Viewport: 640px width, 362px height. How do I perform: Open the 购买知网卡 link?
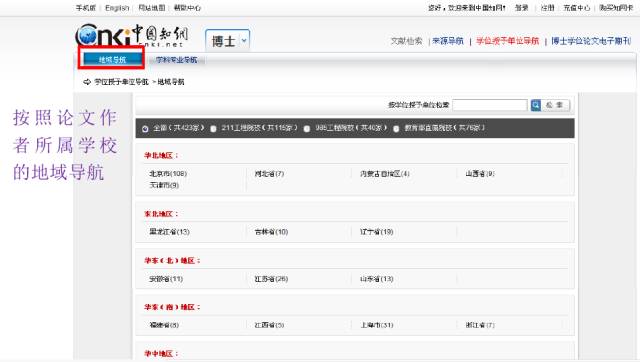[616, 8]
